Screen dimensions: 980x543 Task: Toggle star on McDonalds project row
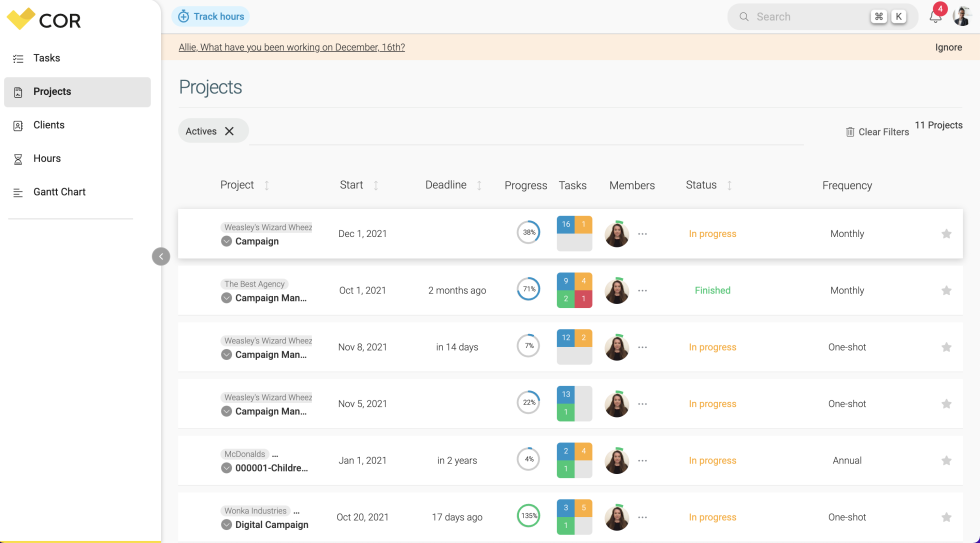click(x=946, y=461)
